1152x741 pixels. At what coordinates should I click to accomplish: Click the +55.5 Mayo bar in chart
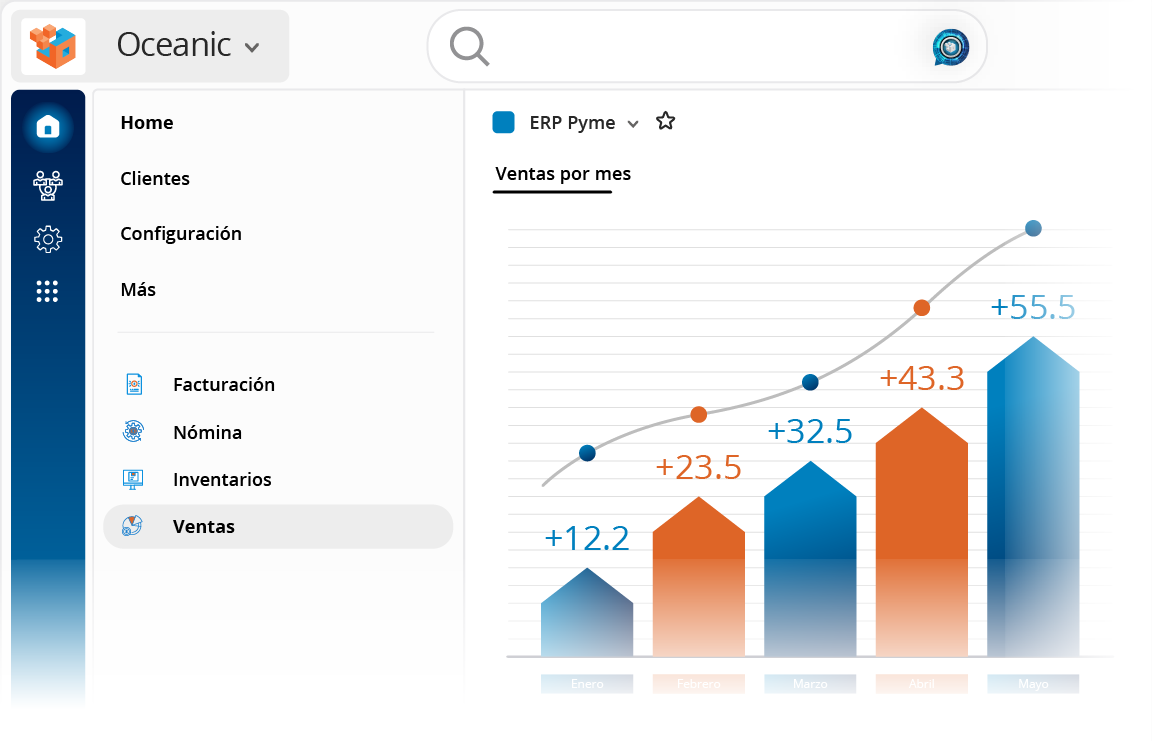(x=1032, y=500)
